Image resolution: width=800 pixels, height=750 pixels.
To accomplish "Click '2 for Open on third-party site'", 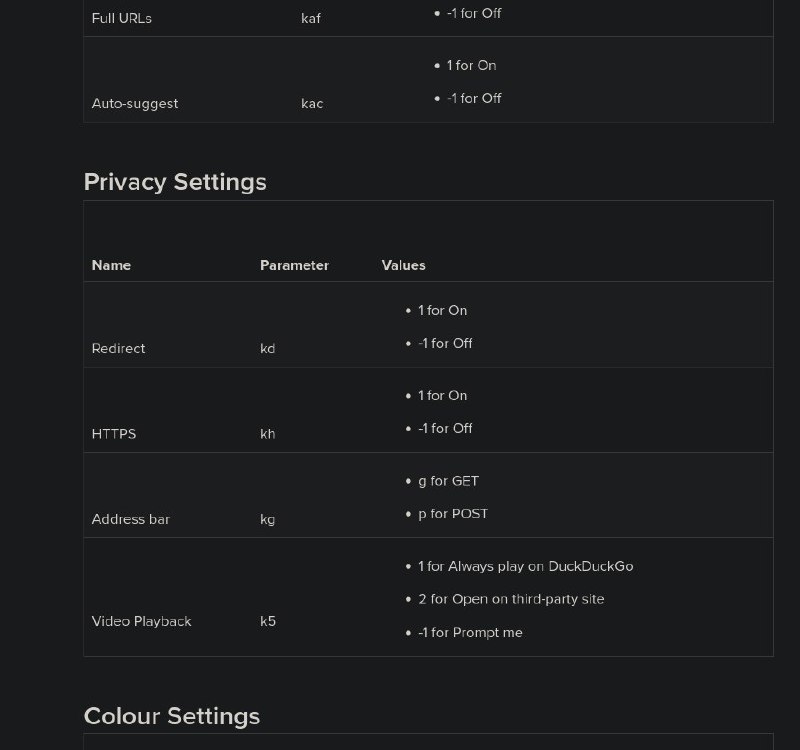I will (x=511, y=600).
